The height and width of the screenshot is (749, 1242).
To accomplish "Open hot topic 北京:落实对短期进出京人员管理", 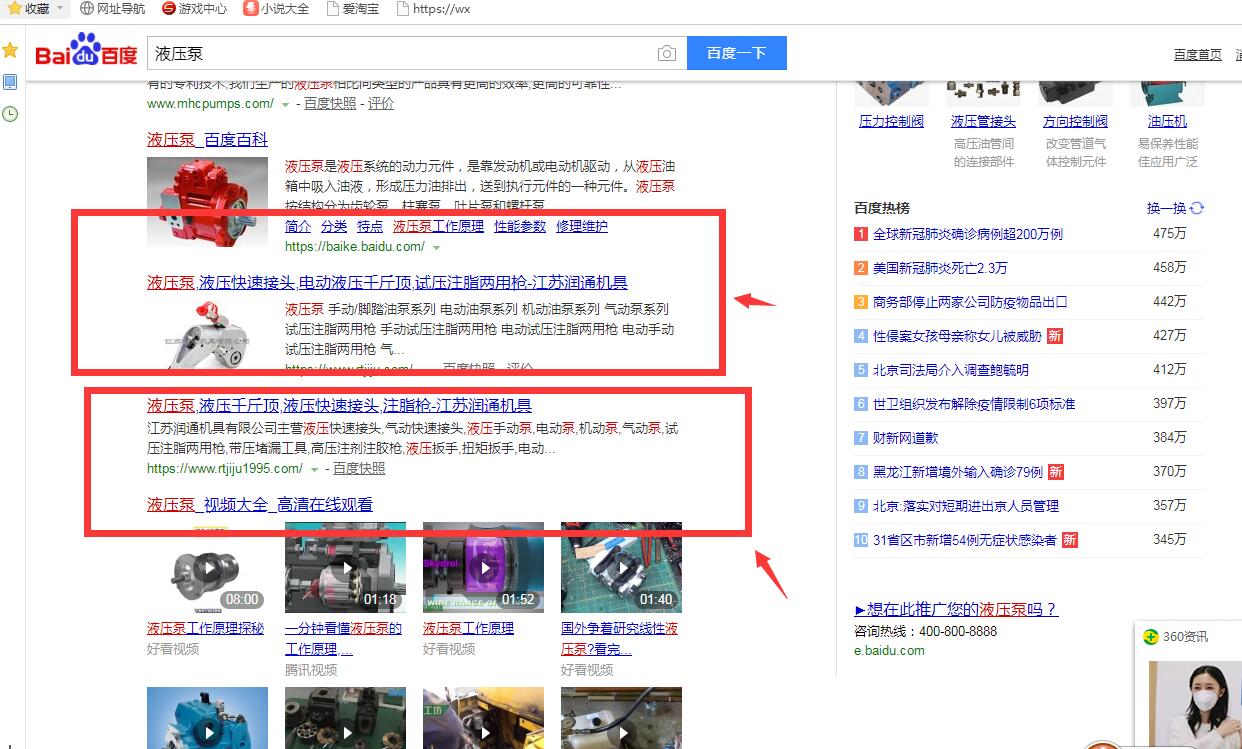I will coord(964,506).
